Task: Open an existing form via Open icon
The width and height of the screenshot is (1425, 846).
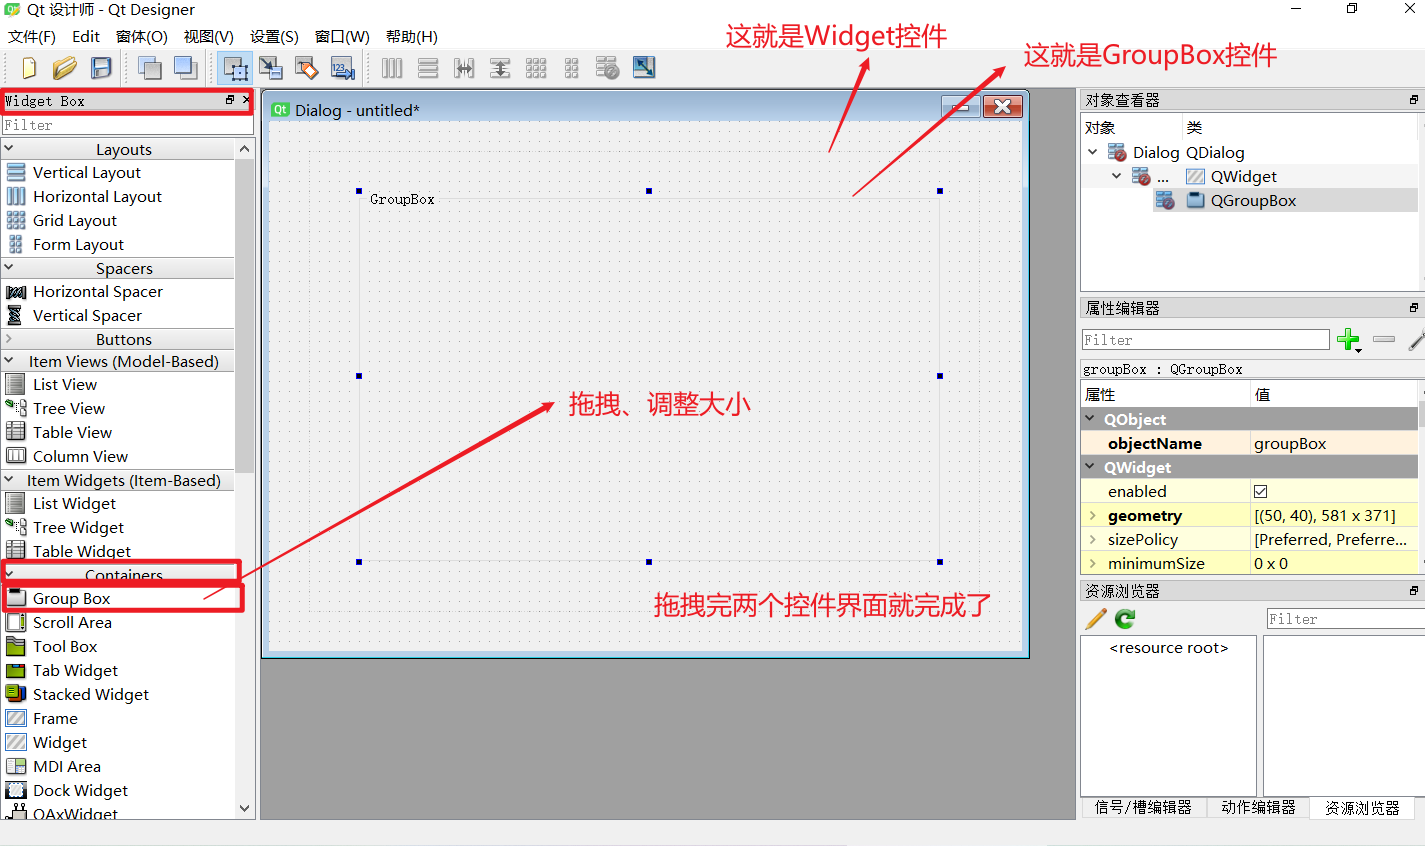Action: pos(64,68)
